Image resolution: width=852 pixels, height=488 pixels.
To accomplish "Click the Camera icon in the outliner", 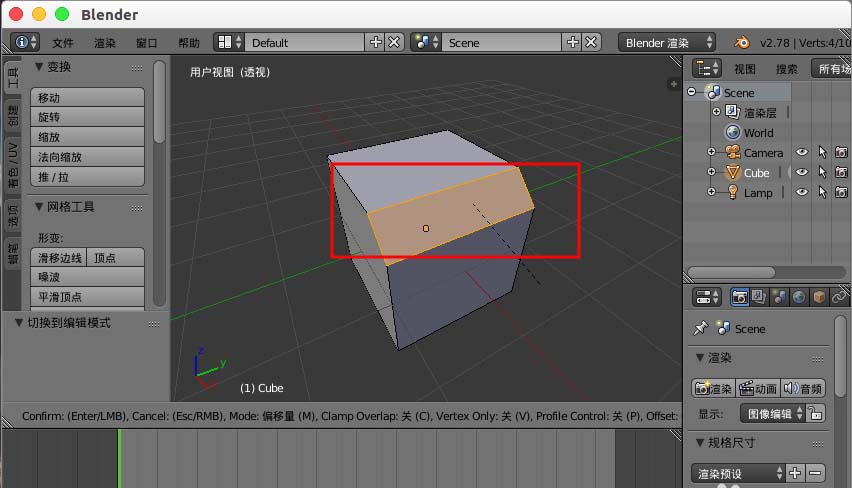I will click(733, 153).
